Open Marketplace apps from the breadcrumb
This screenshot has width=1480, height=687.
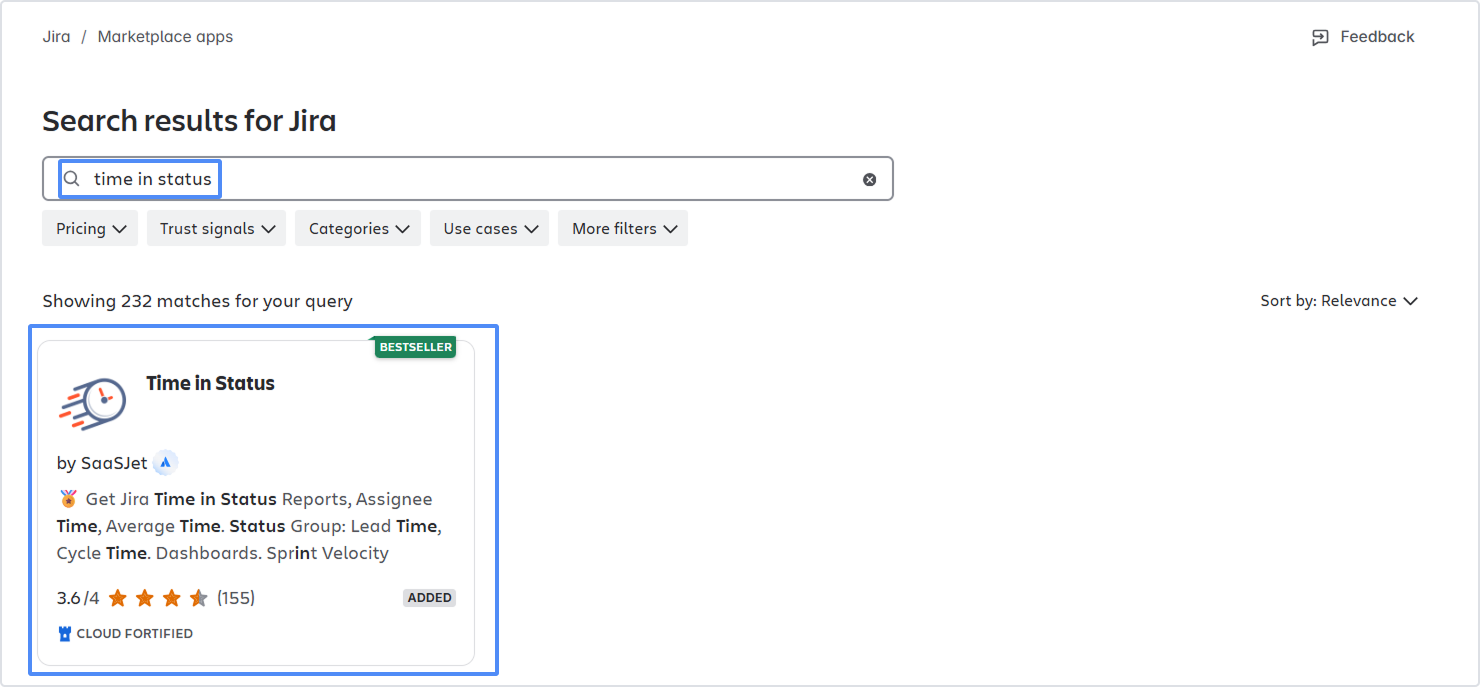pos(164,36)
